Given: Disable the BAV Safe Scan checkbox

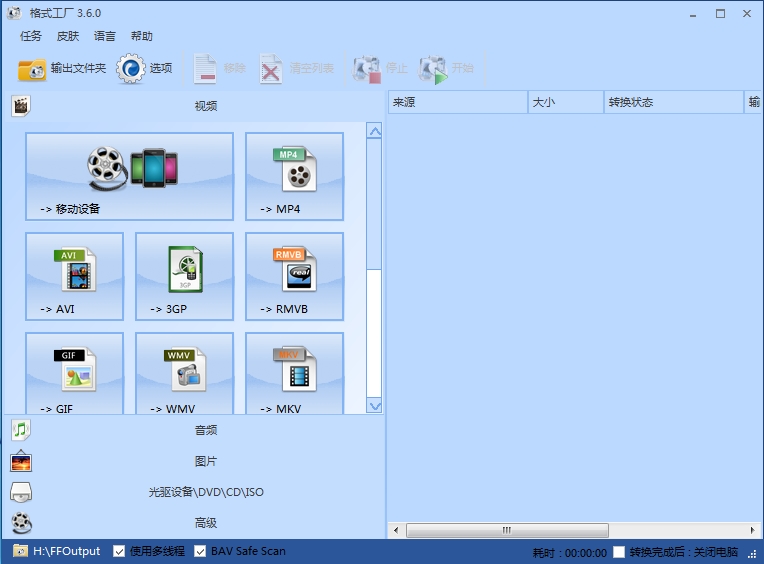Looking at the screenshot, I should point(201,551).
